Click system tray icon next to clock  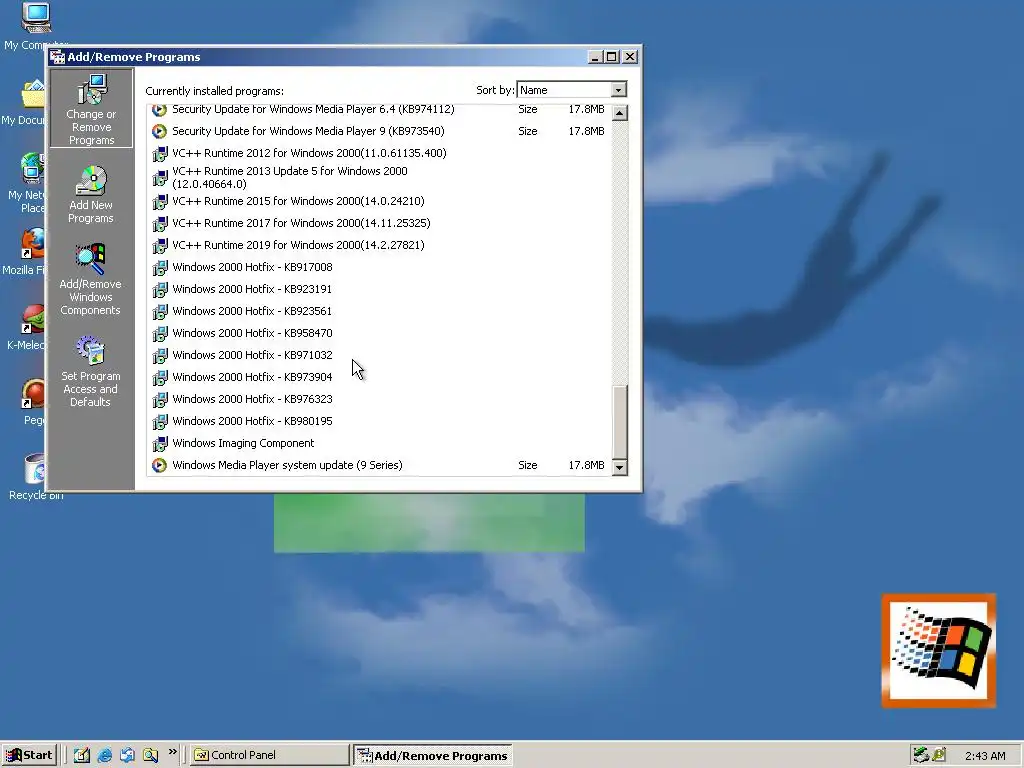pyautogui.click(x=939, y=756)
